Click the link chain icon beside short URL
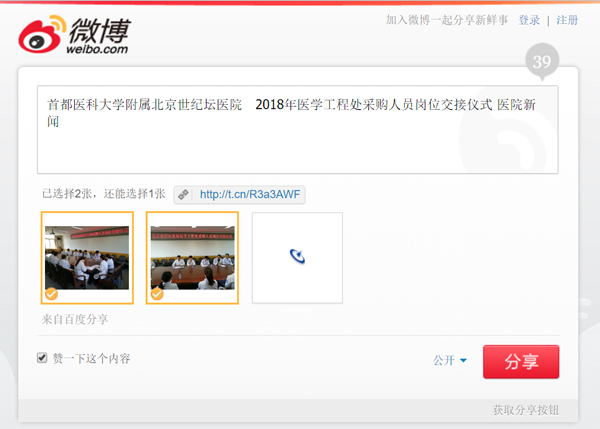Screen dimensions: 600x429 coord(183,194)
